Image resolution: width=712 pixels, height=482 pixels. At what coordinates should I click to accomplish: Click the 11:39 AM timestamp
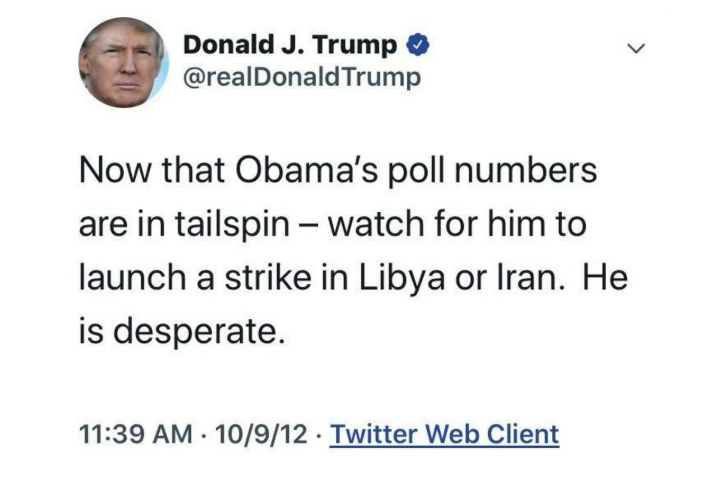tap(135, 435)
